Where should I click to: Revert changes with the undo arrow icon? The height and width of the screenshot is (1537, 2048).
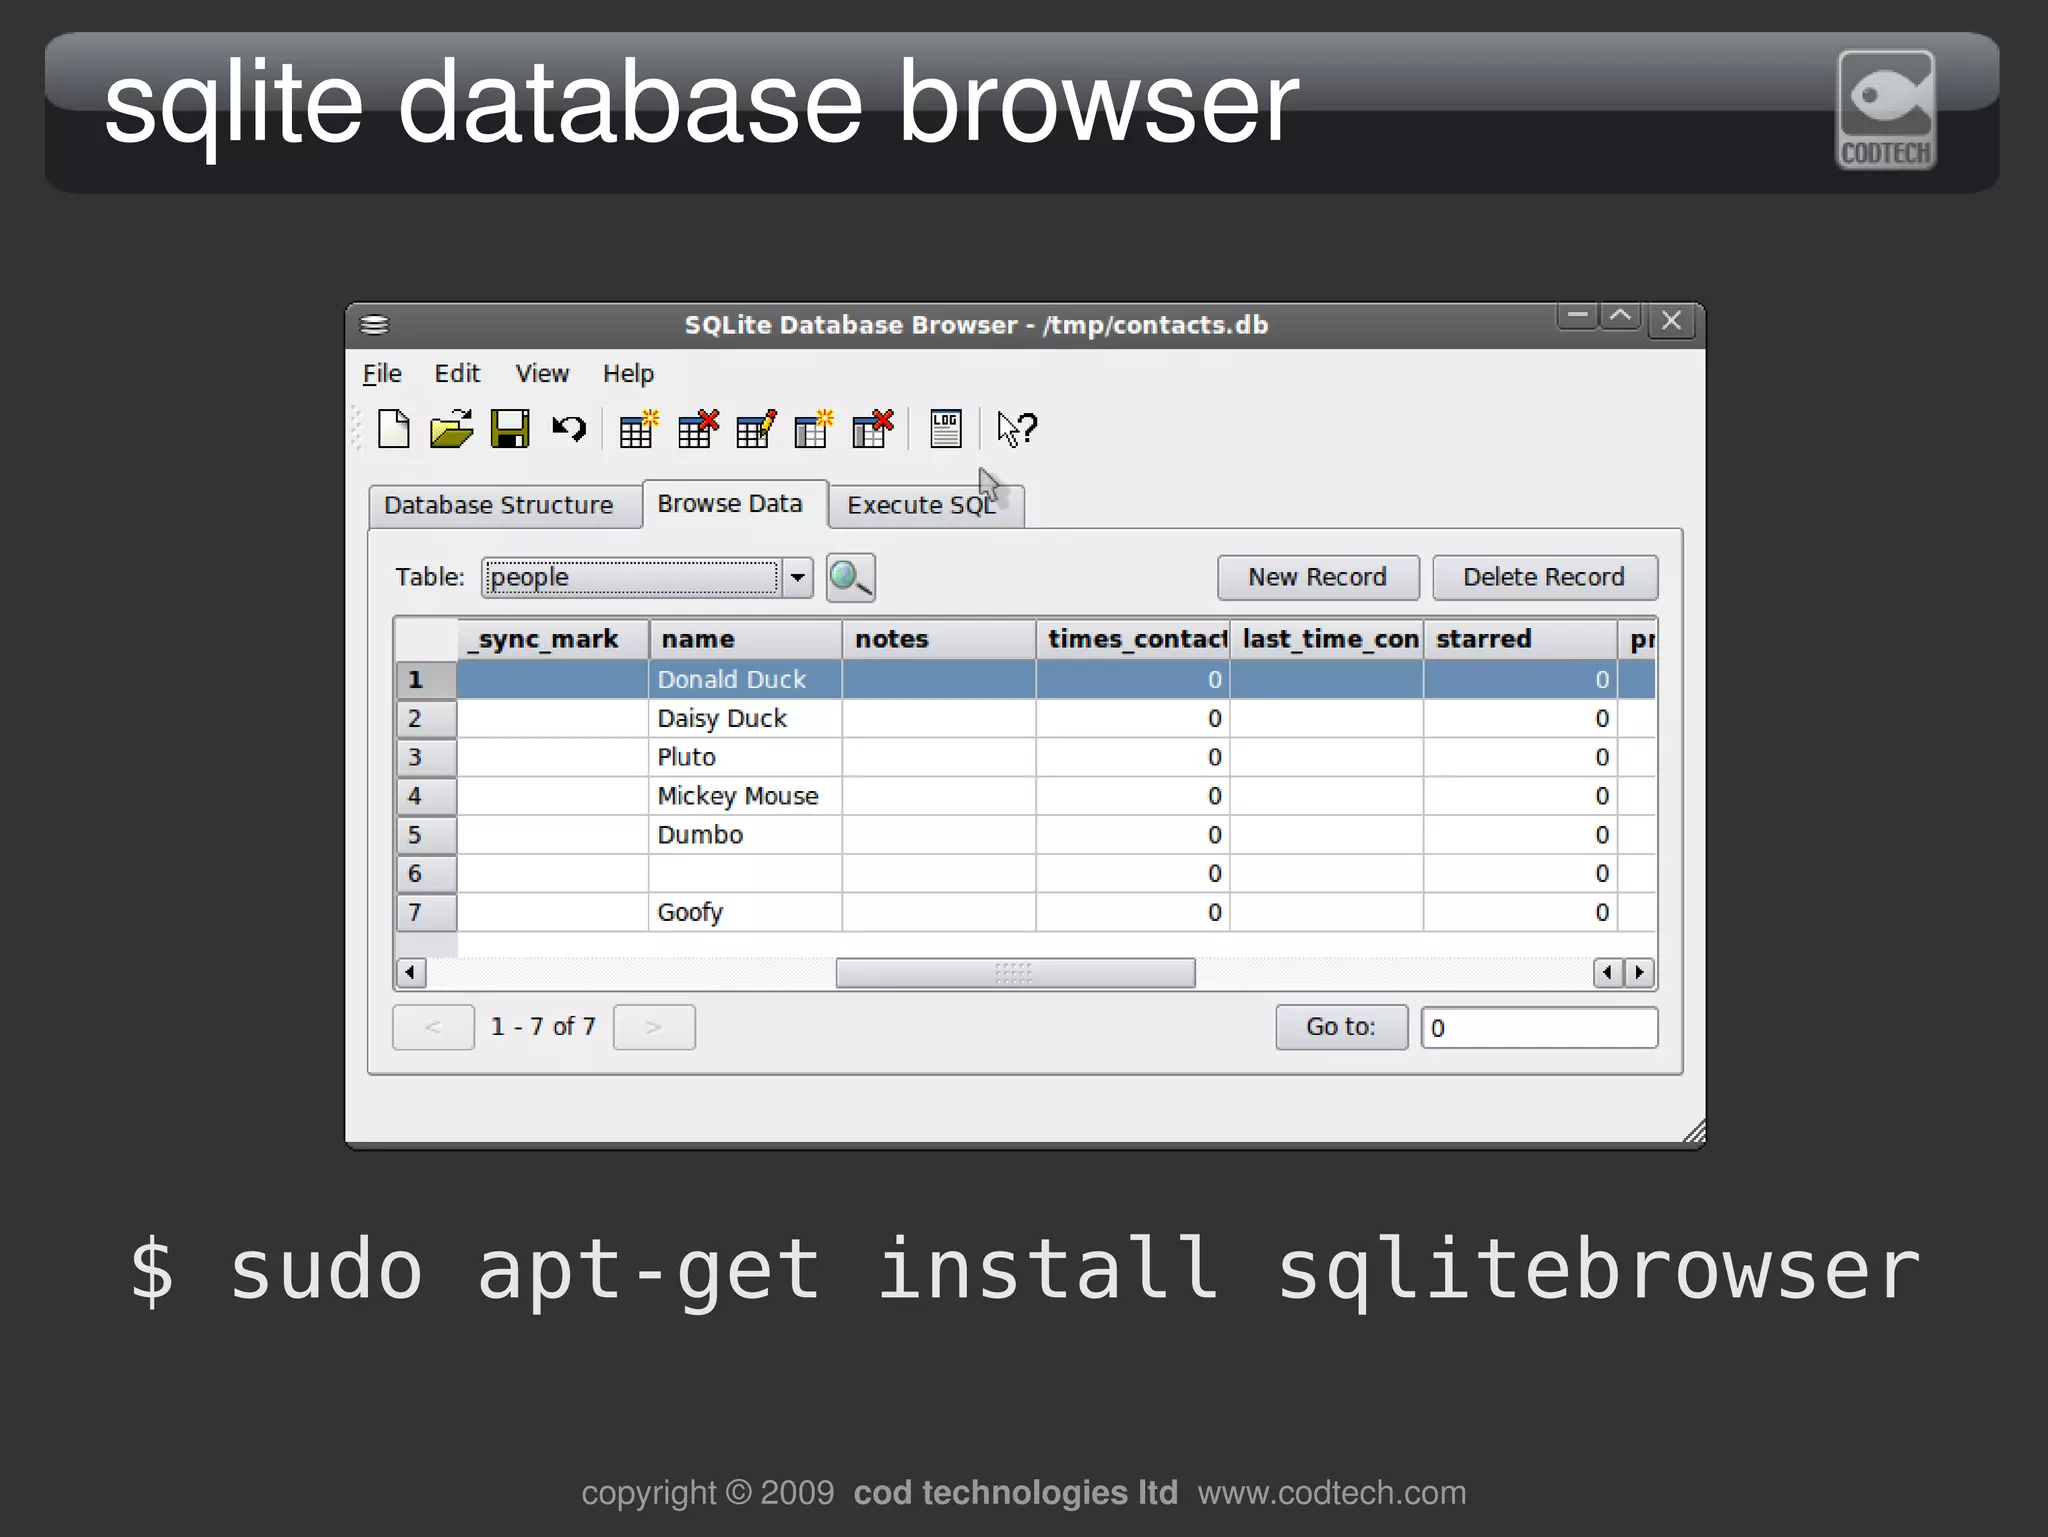click(x=569, y=429)
